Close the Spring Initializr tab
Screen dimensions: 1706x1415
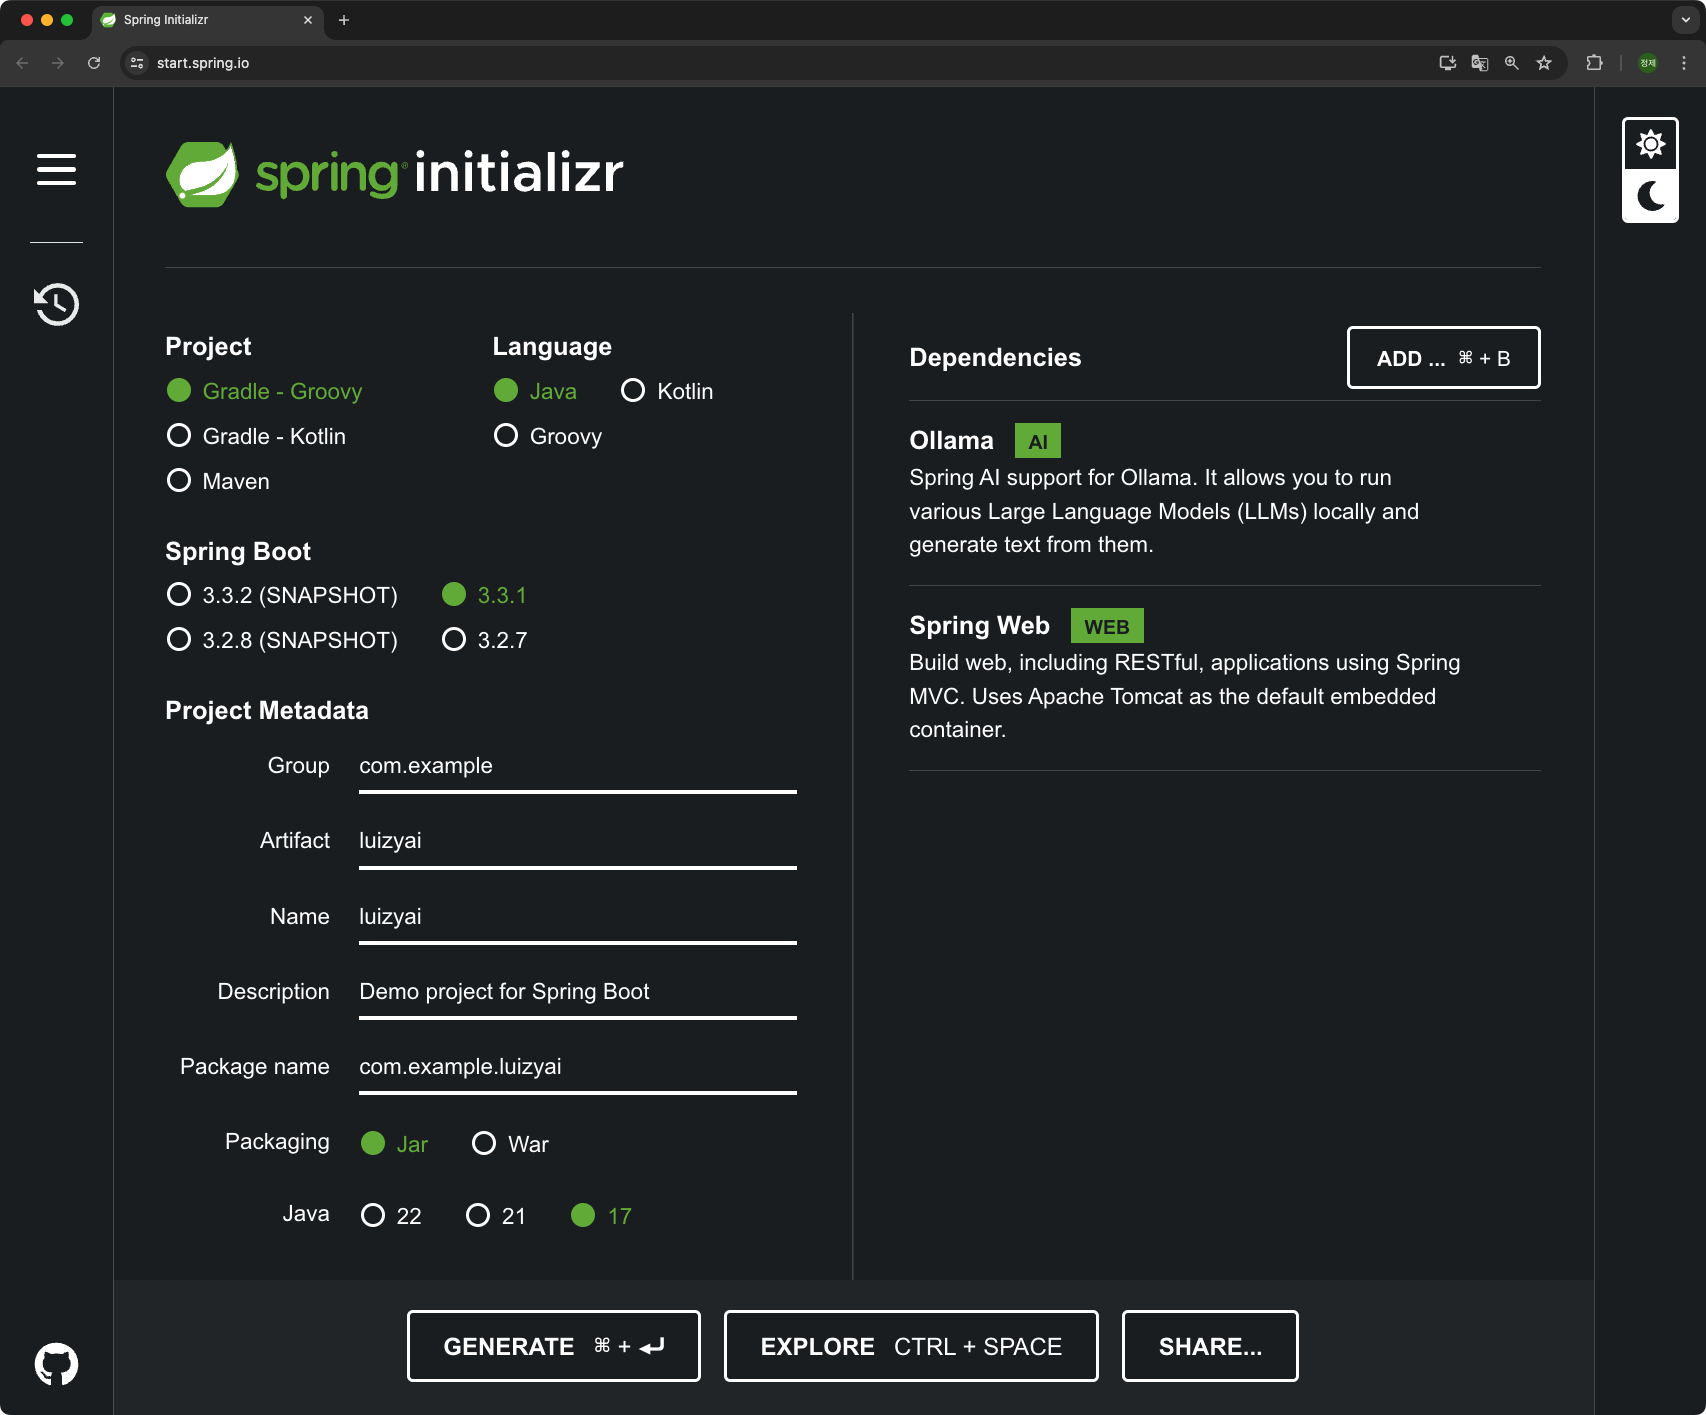pos(308,20)
